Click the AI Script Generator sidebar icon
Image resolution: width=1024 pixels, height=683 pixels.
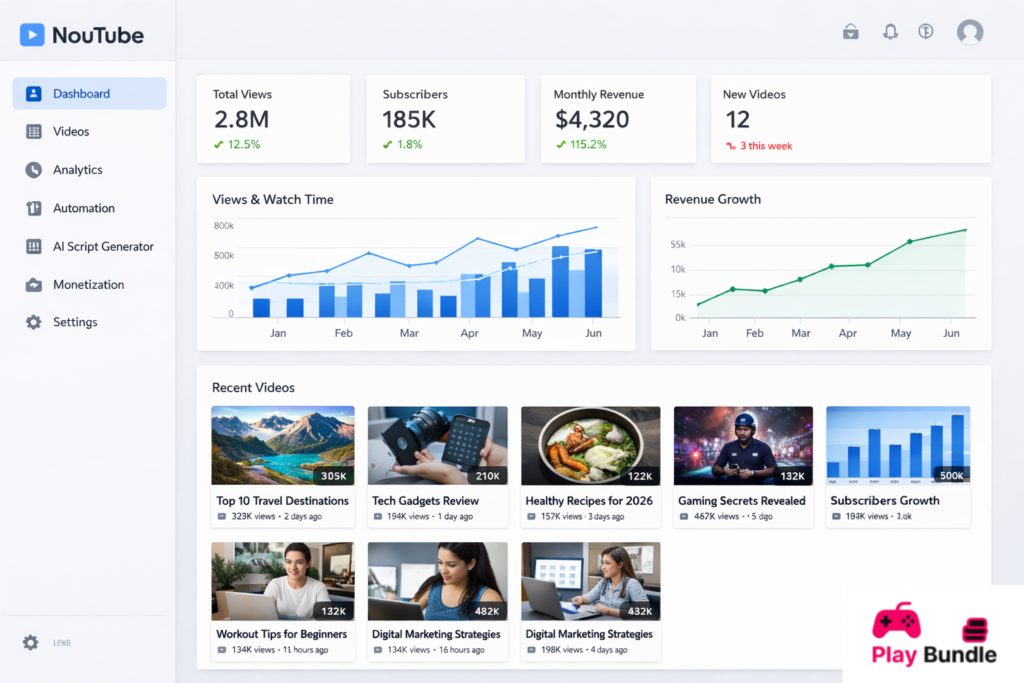point(34,247)
